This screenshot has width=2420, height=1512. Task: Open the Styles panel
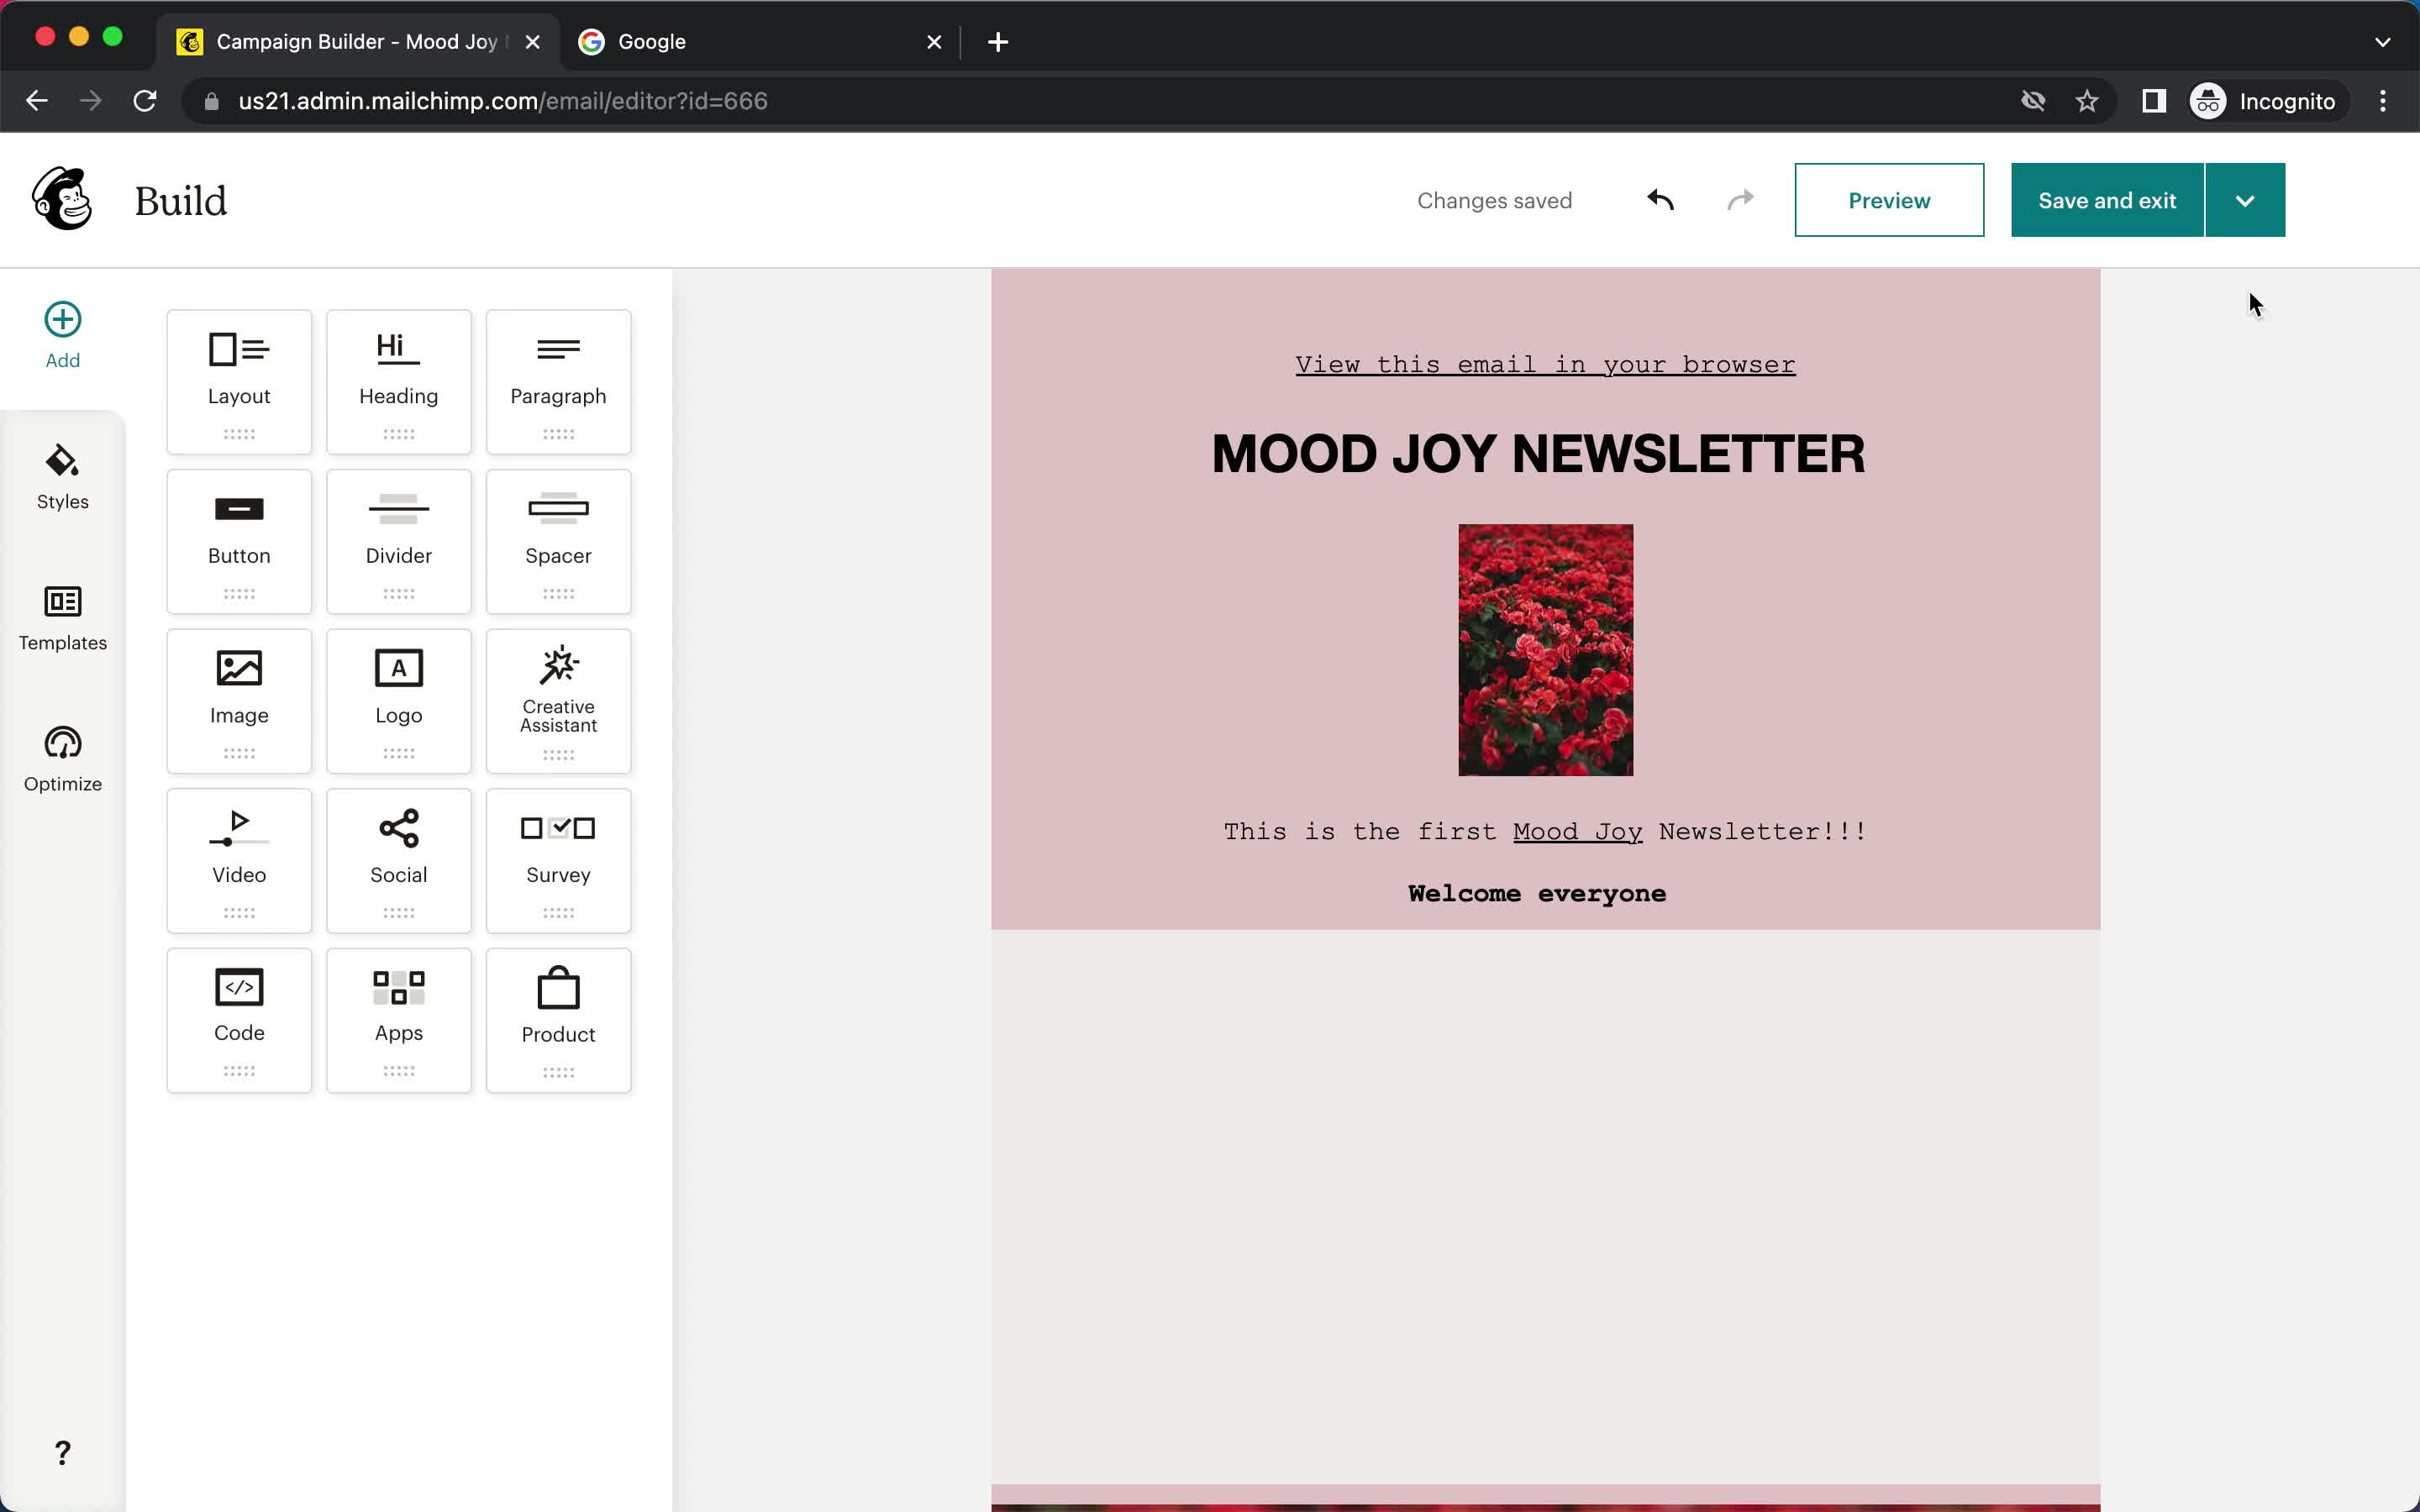pyautogui.click(x=63, y=479)
